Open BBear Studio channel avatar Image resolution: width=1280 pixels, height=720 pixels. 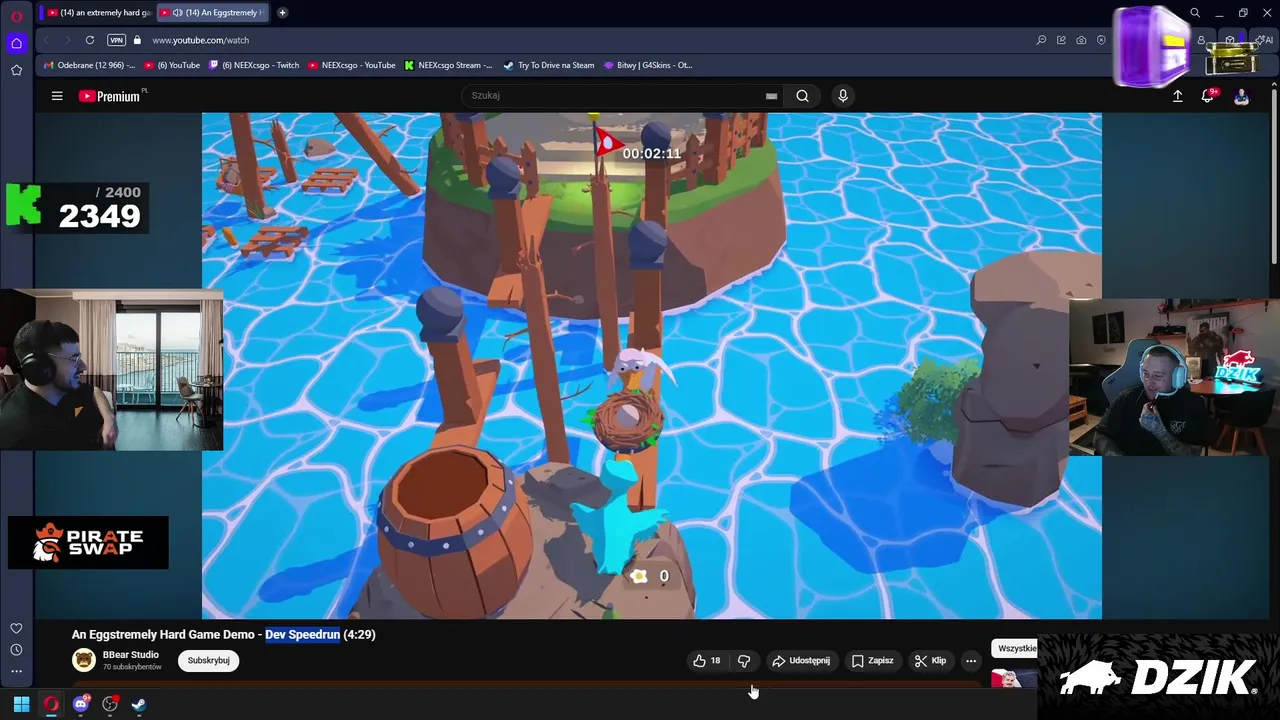[x=84, y=660]
